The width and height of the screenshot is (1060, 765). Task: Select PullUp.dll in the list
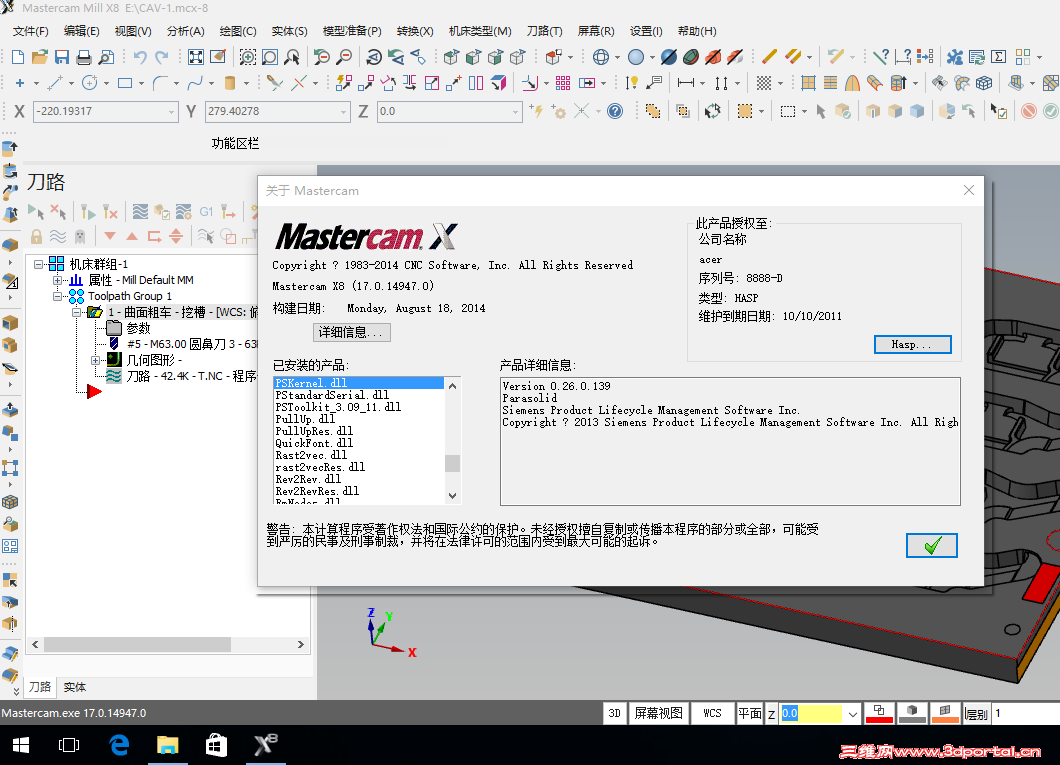click(x=305, y=419)
